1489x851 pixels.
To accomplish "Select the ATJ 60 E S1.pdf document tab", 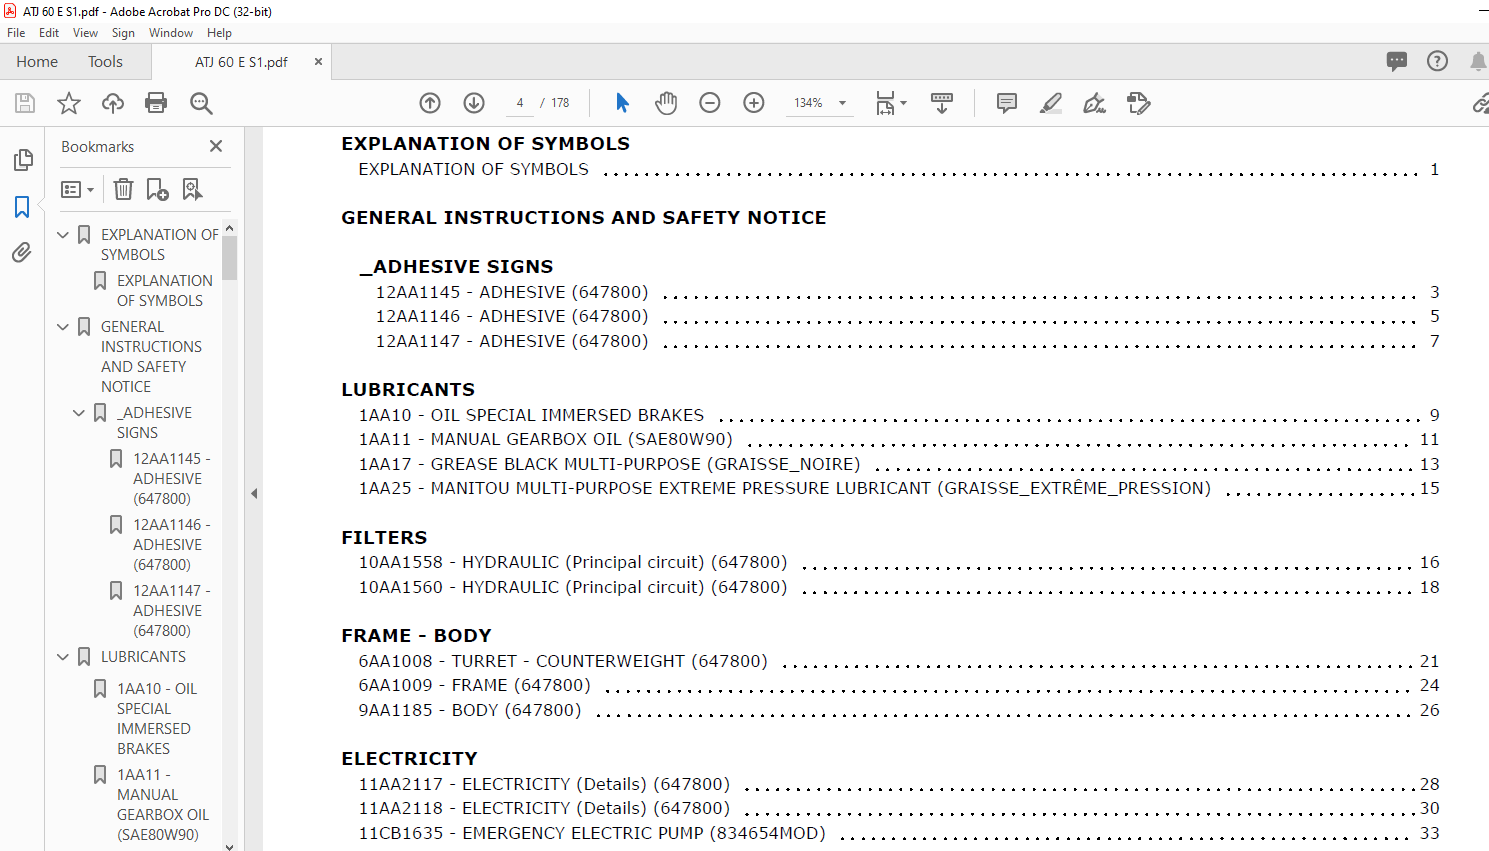I will pos(241,62).
